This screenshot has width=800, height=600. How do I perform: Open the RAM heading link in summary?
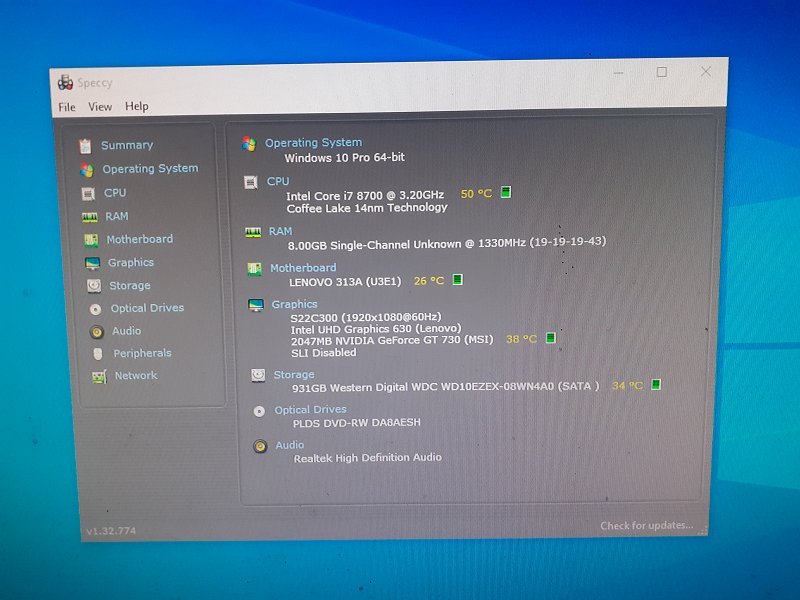(x=281, y=232)
